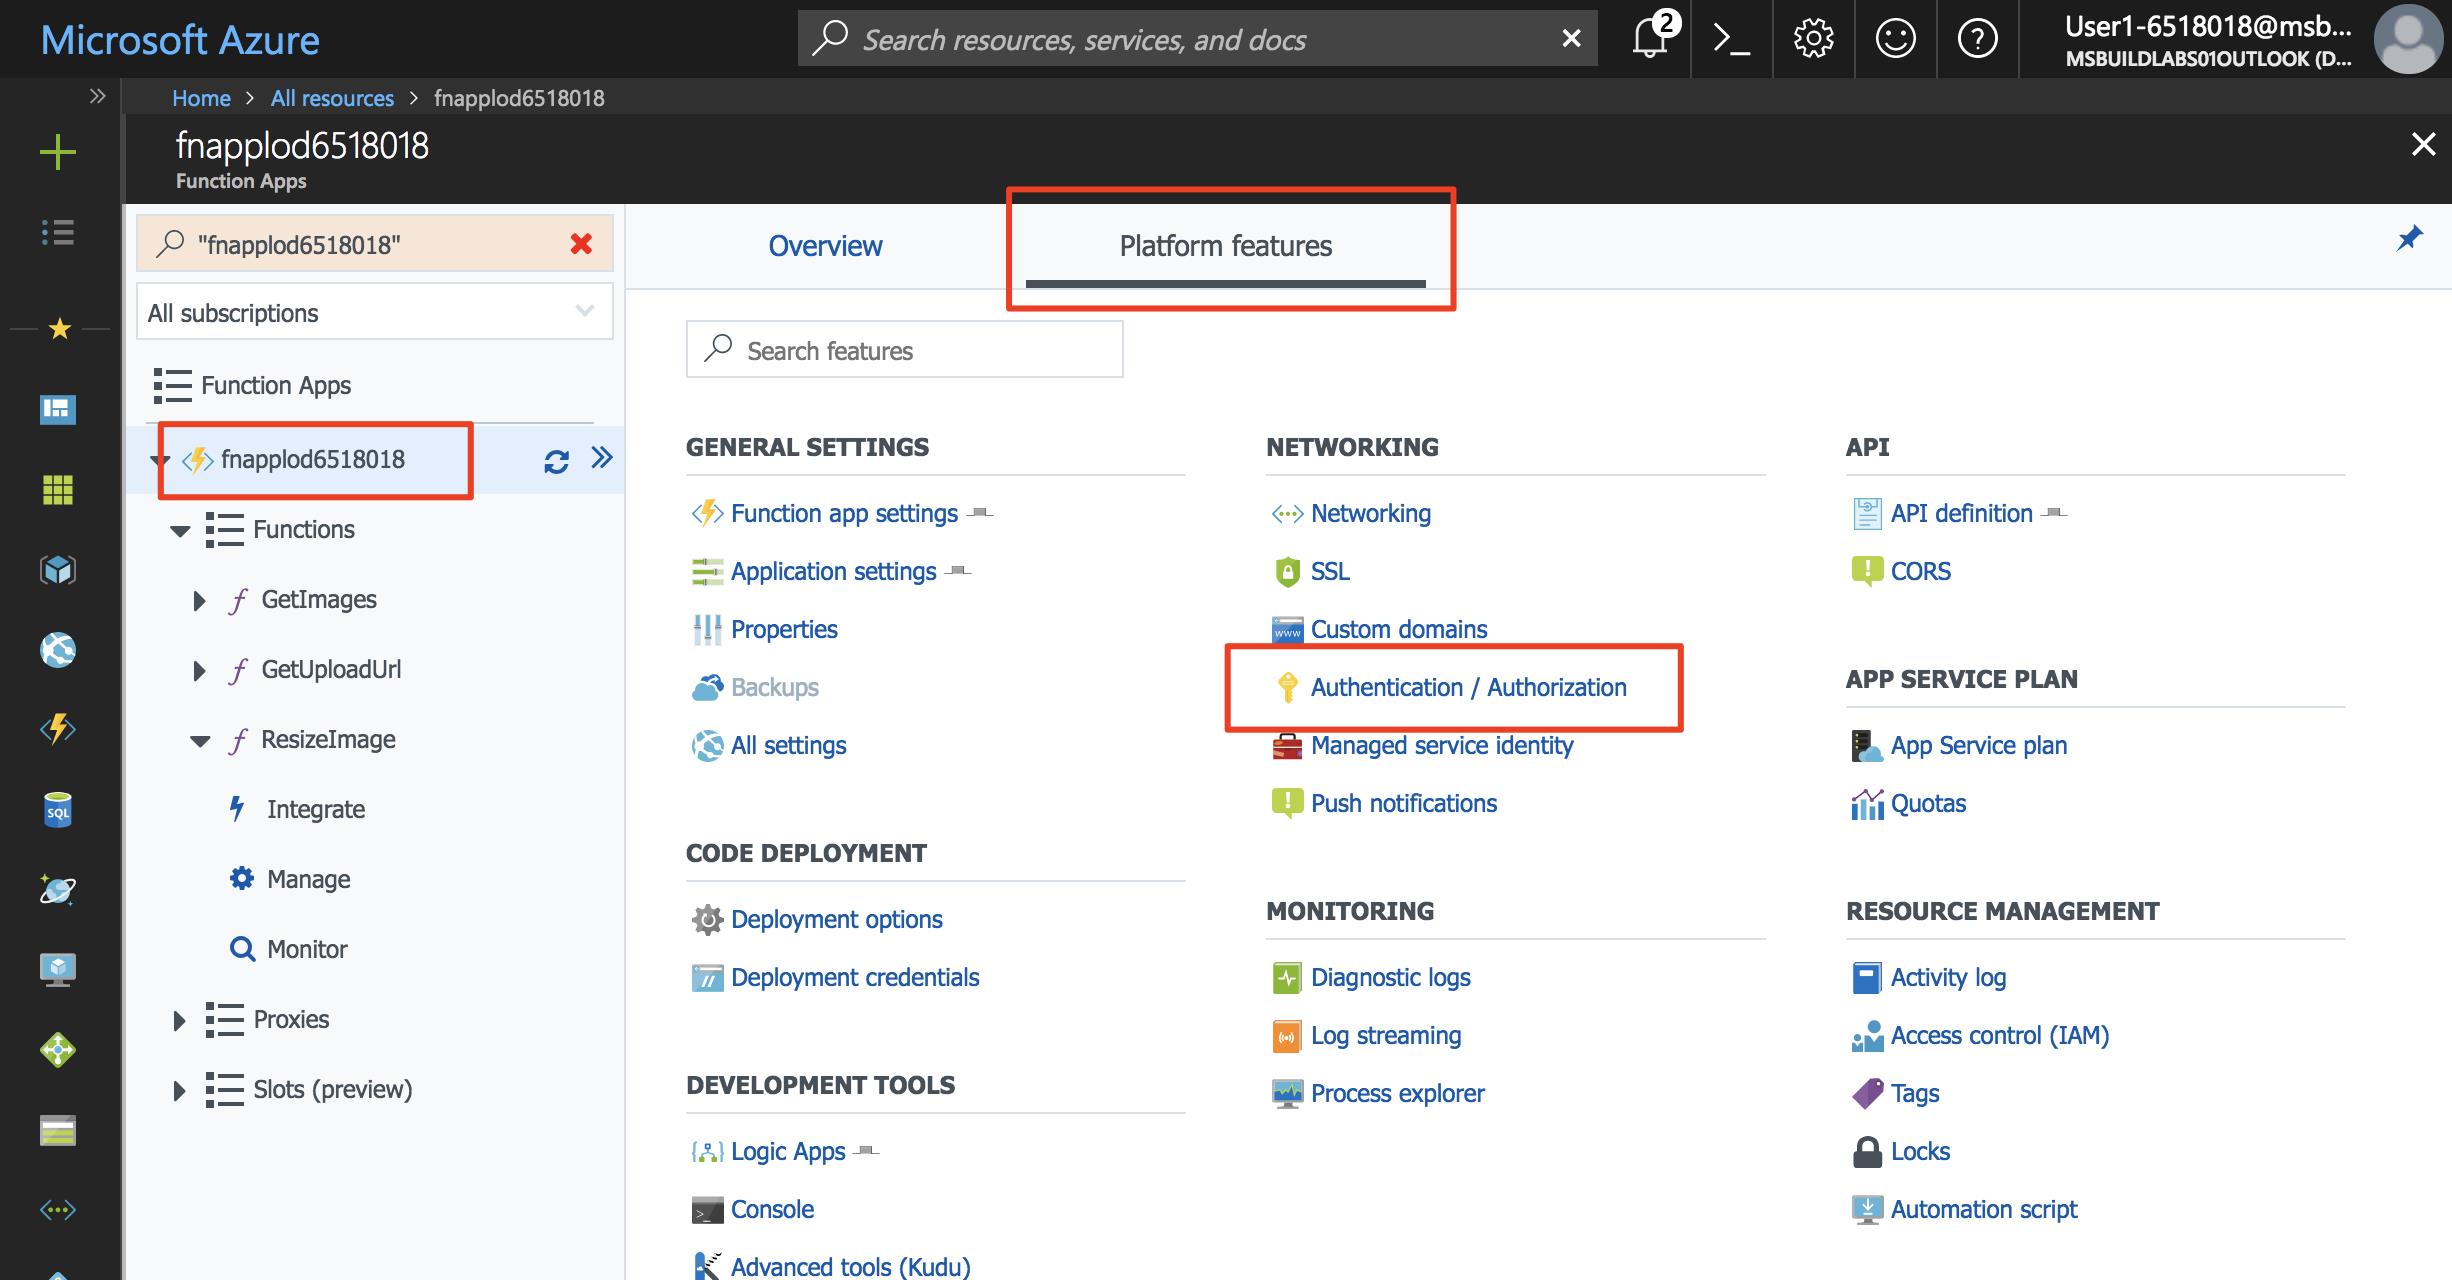Click the favorites star in sidebar

click(59, 328)
